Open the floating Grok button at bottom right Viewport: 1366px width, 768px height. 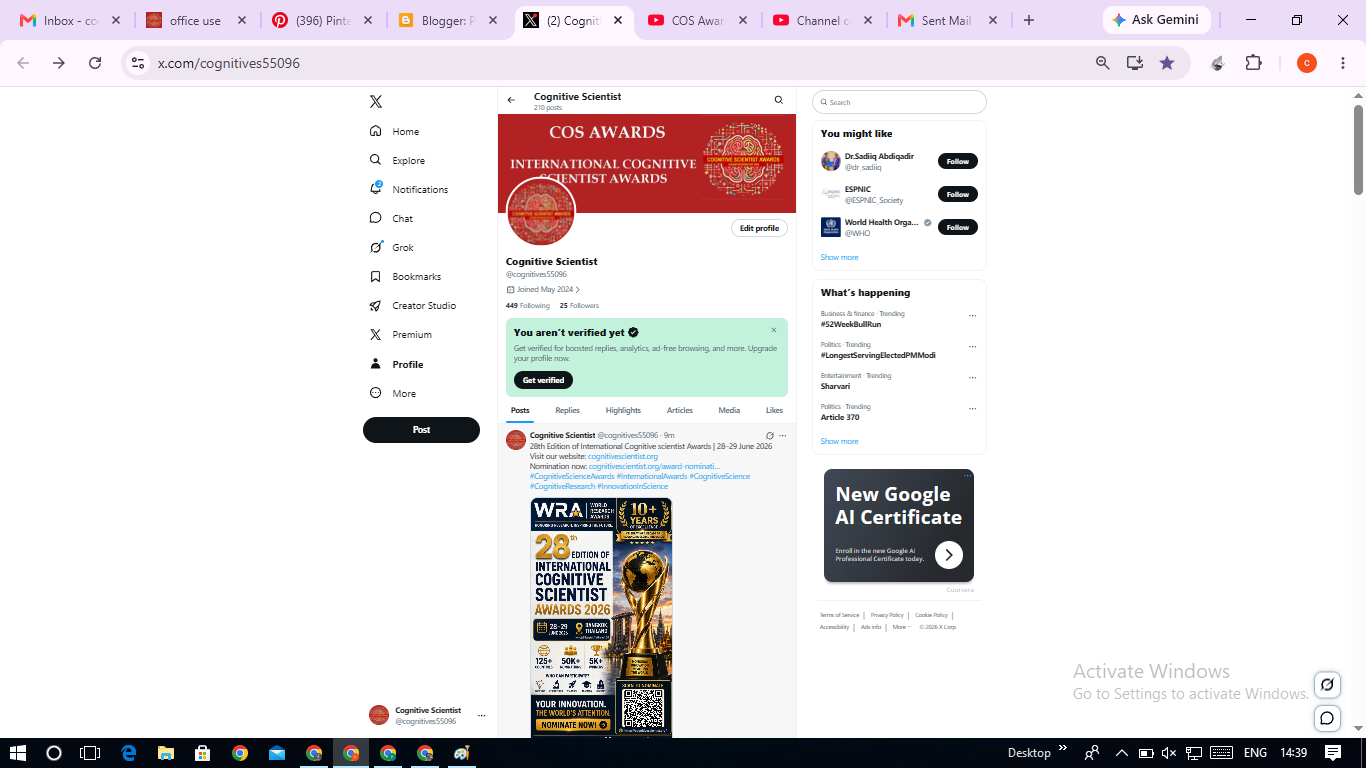pyautogui.click(x=1327, y=685)
